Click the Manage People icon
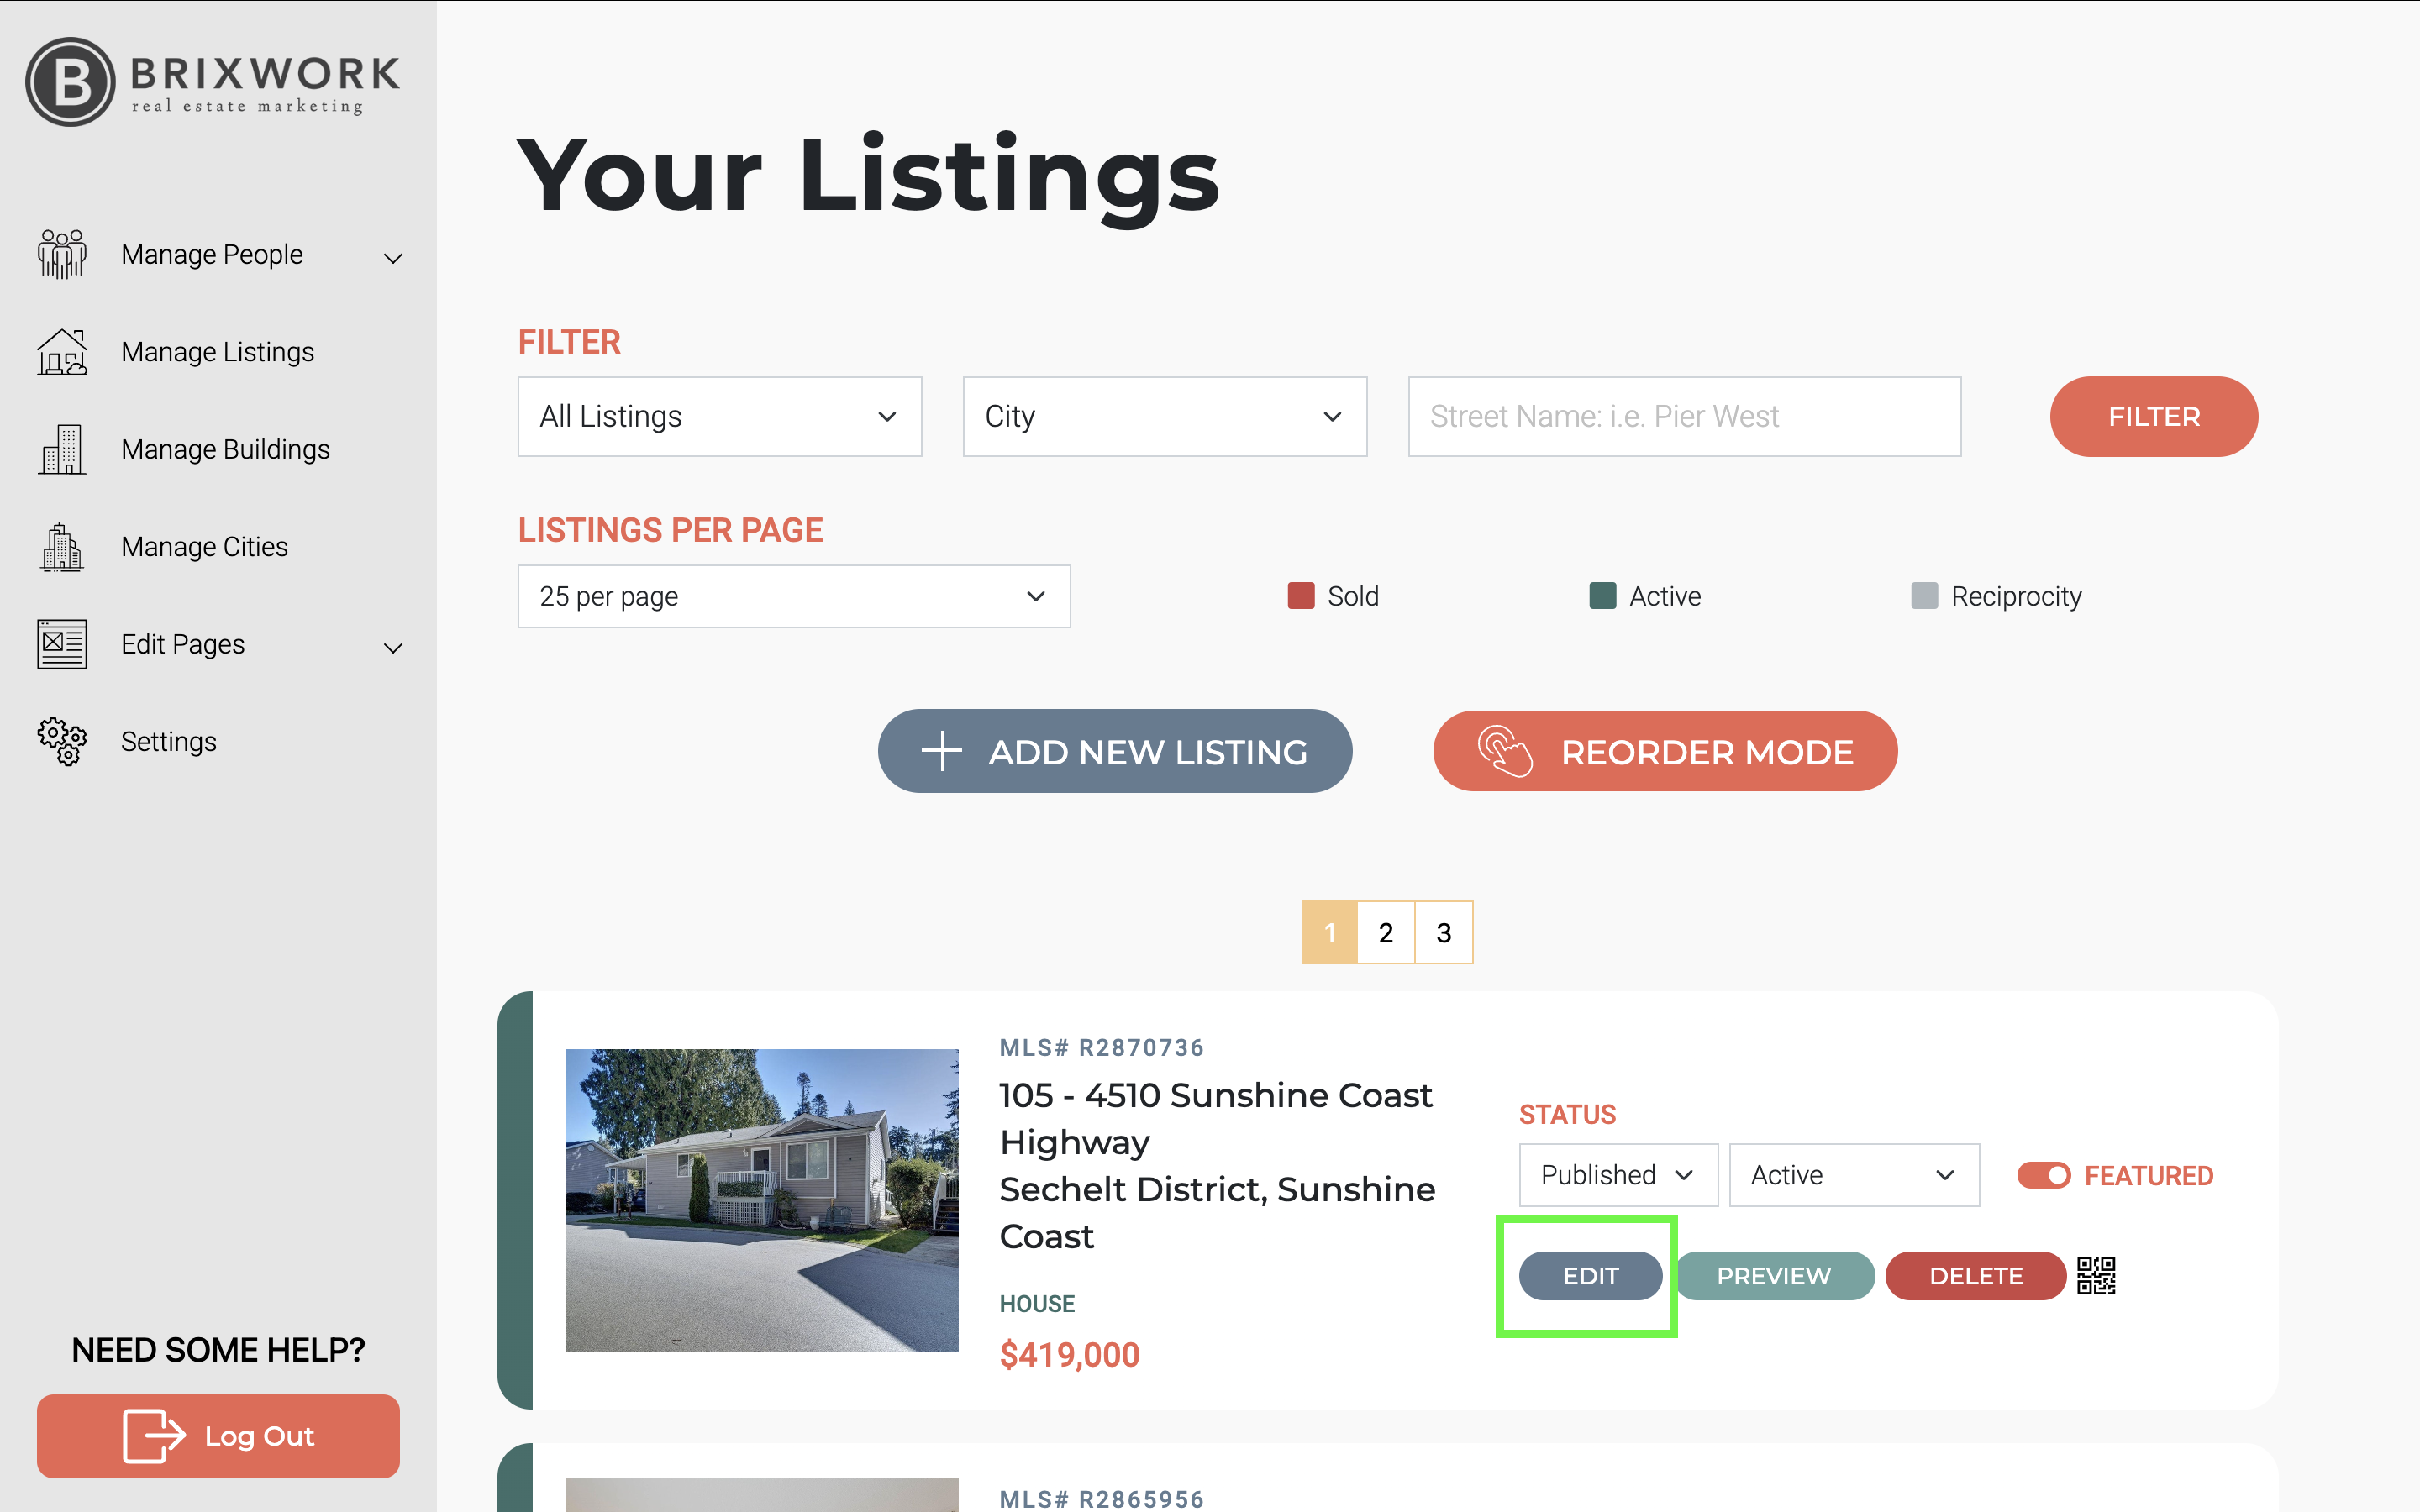The width and height of the screenshot is (2420, 1512). click(x=62, y=254)
